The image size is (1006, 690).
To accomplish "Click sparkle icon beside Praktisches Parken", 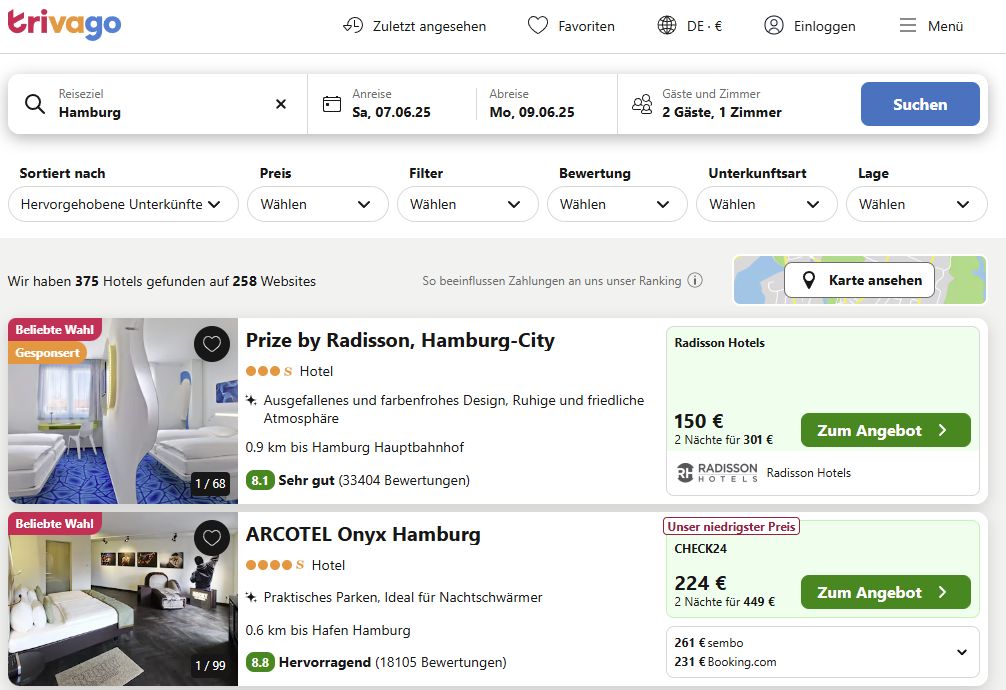I will (252, 598).
